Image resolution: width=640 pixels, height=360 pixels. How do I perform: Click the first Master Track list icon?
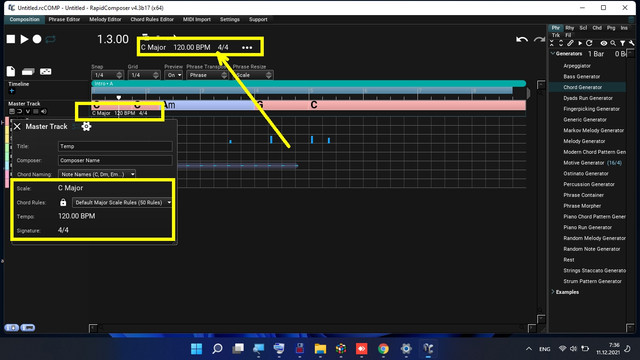coord(12,111)
